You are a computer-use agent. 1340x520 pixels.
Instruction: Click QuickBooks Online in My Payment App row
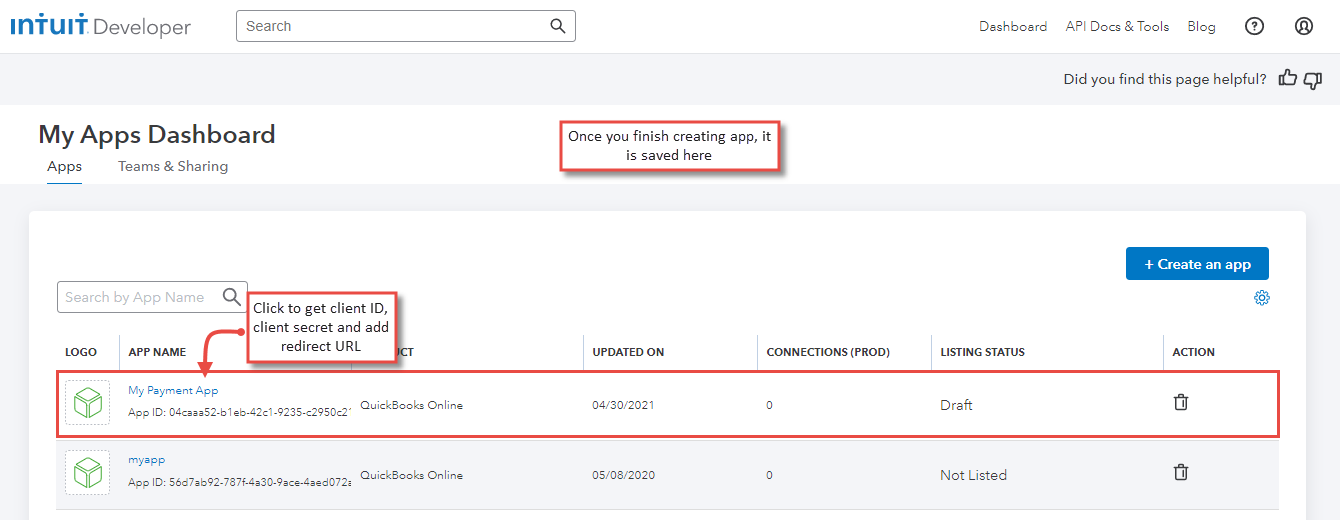tap(411, 405)
